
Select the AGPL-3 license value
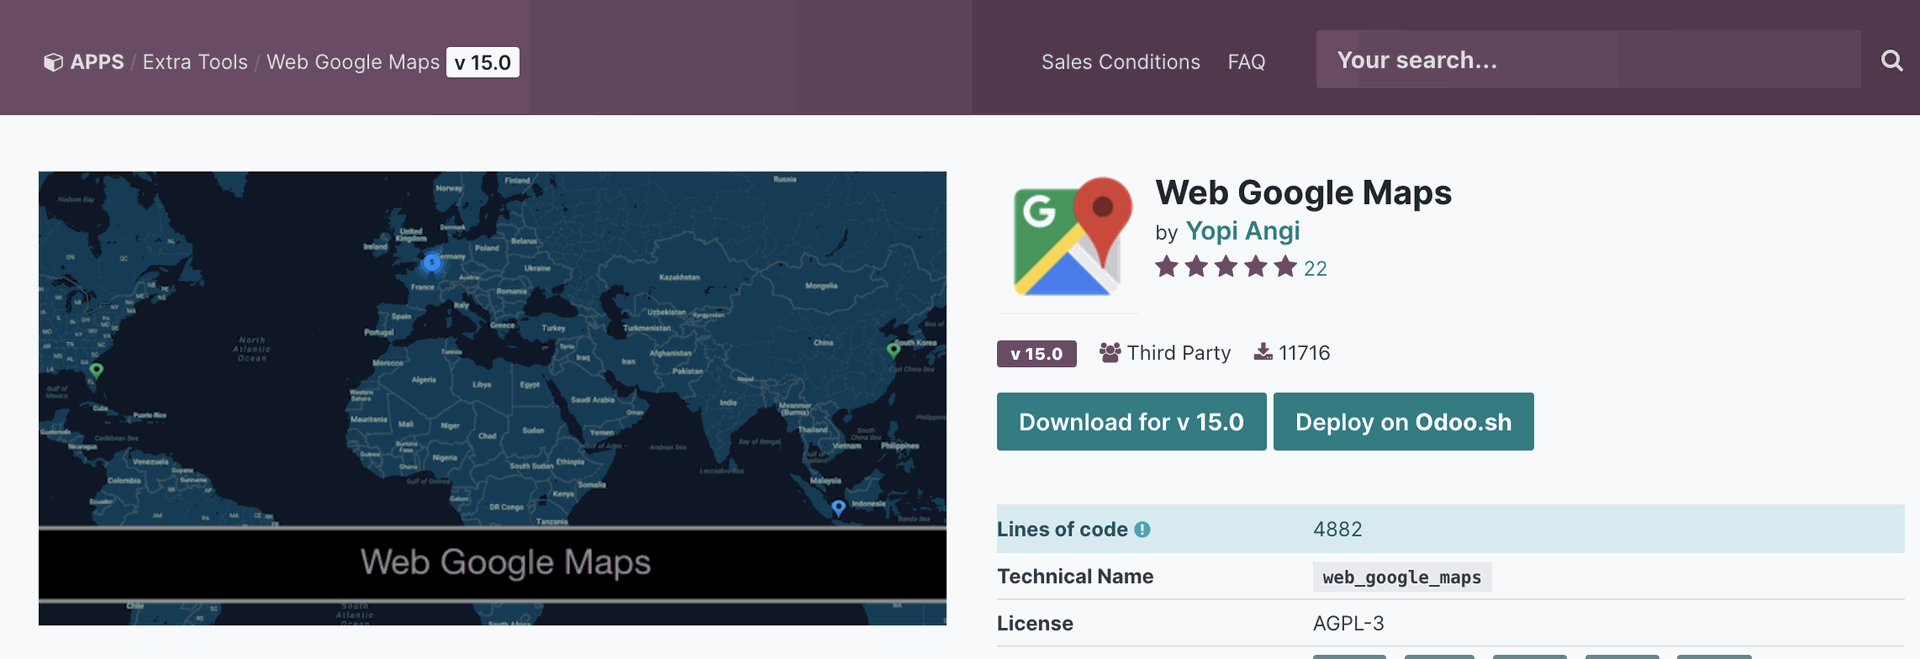pos(1348,623)
